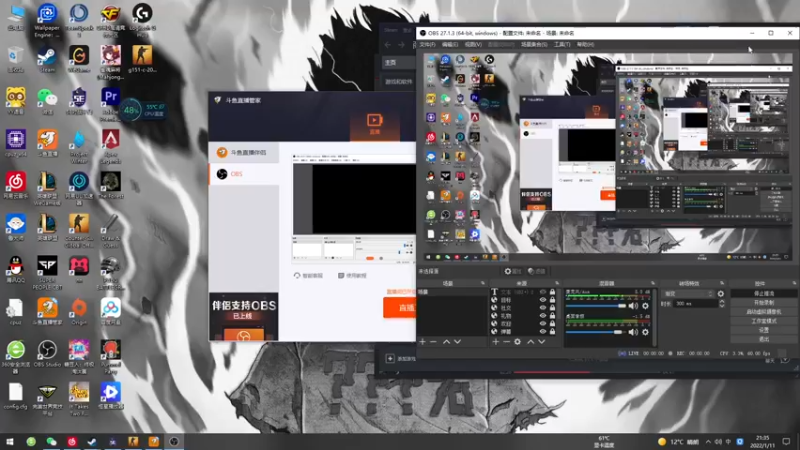The width and height of the screenshot is (800, 450).
Task: Launch Tencent QQ penguin shortcut
Action: (x=16, y=269)
